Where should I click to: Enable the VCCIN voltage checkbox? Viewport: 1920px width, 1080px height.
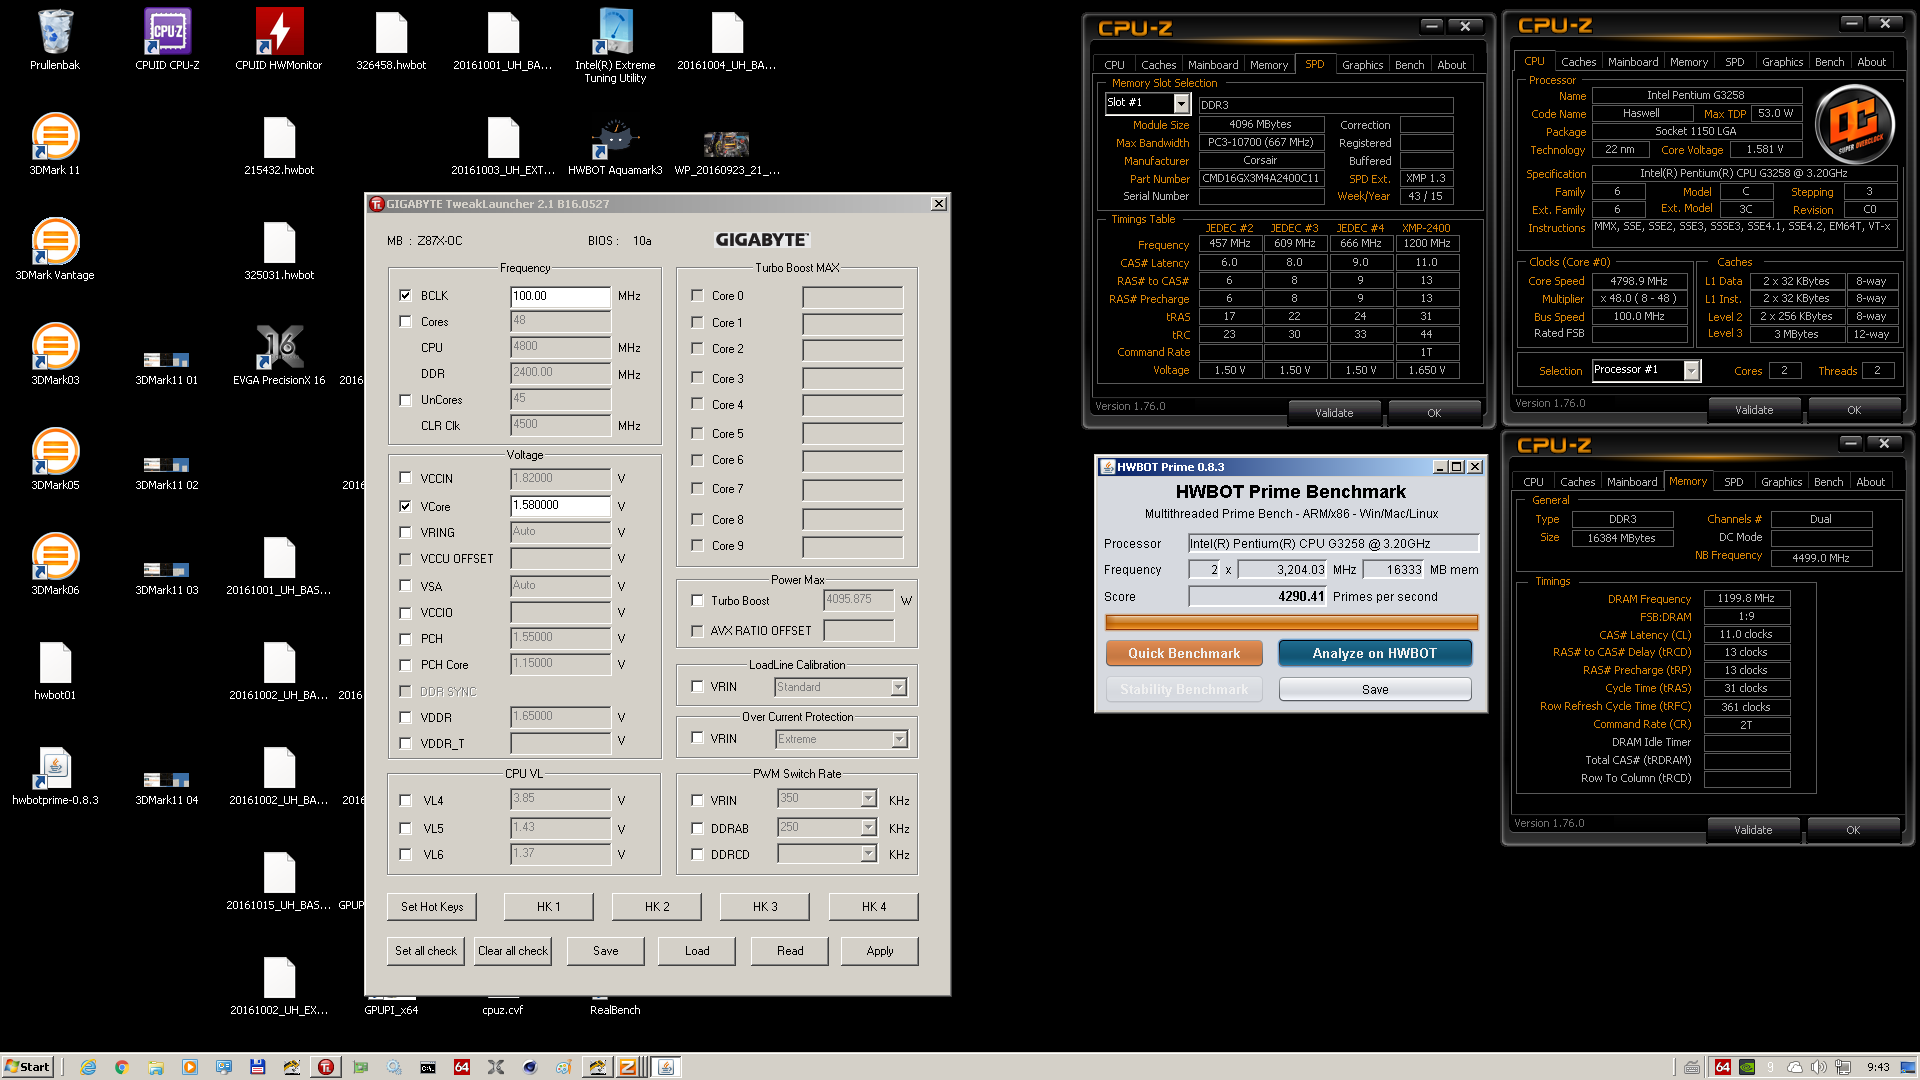pos(405,478)
